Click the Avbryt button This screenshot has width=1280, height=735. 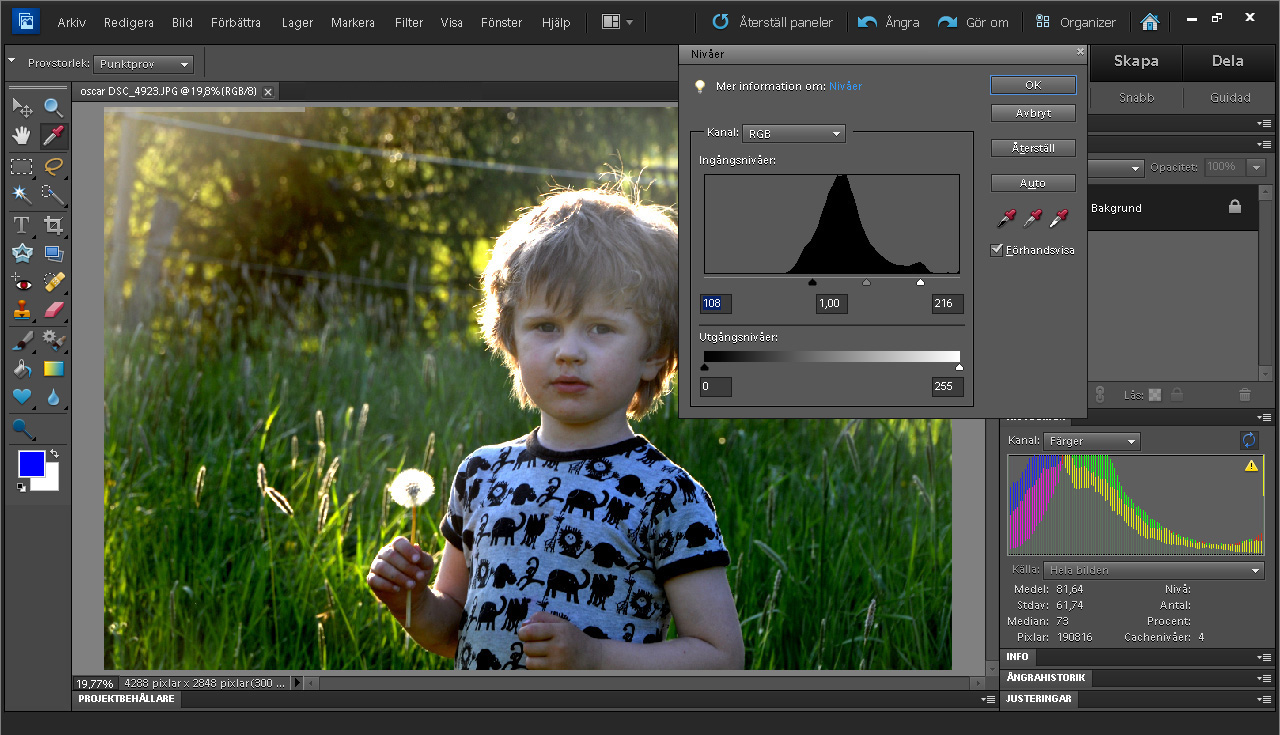point(1033,113)
